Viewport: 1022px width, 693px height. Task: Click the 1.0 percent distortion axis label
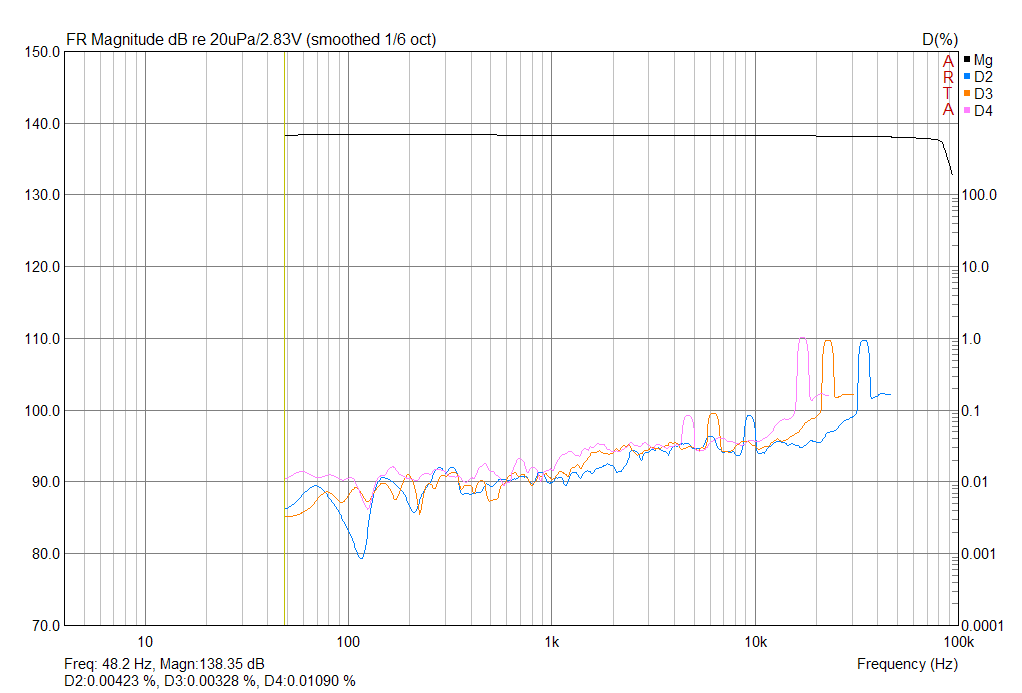point(972,339)
